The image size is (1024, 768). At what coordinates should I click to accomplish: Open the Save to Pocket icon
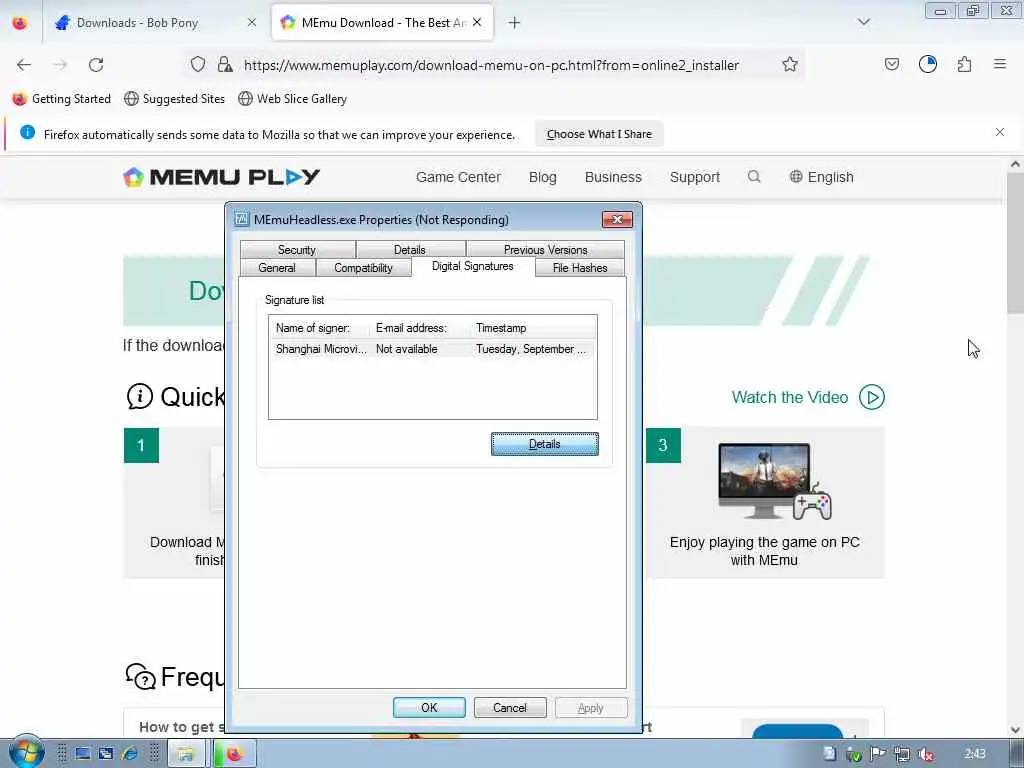click(x=891, y=64)
